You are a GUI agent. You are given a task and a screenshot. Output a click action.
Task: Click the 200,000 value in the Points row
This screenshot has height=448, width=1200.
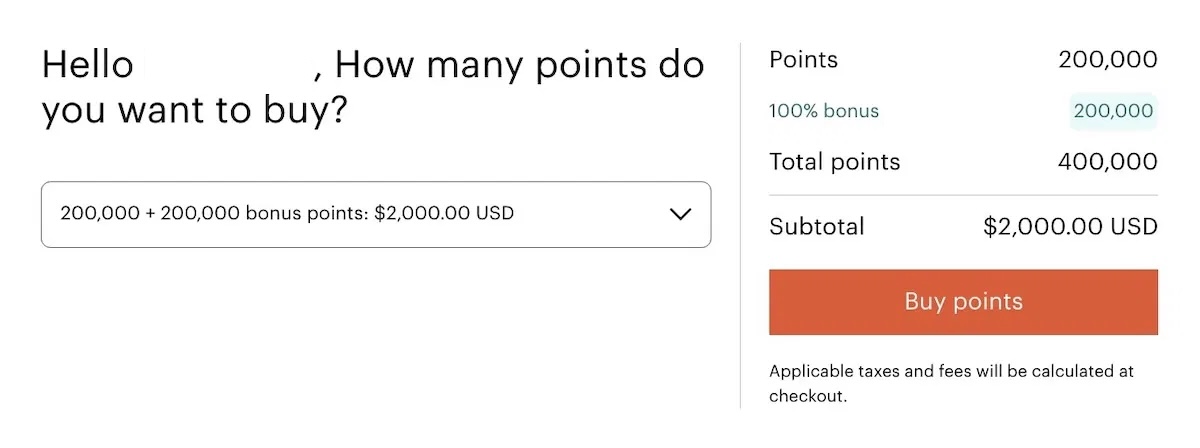tap(1108, 60)
